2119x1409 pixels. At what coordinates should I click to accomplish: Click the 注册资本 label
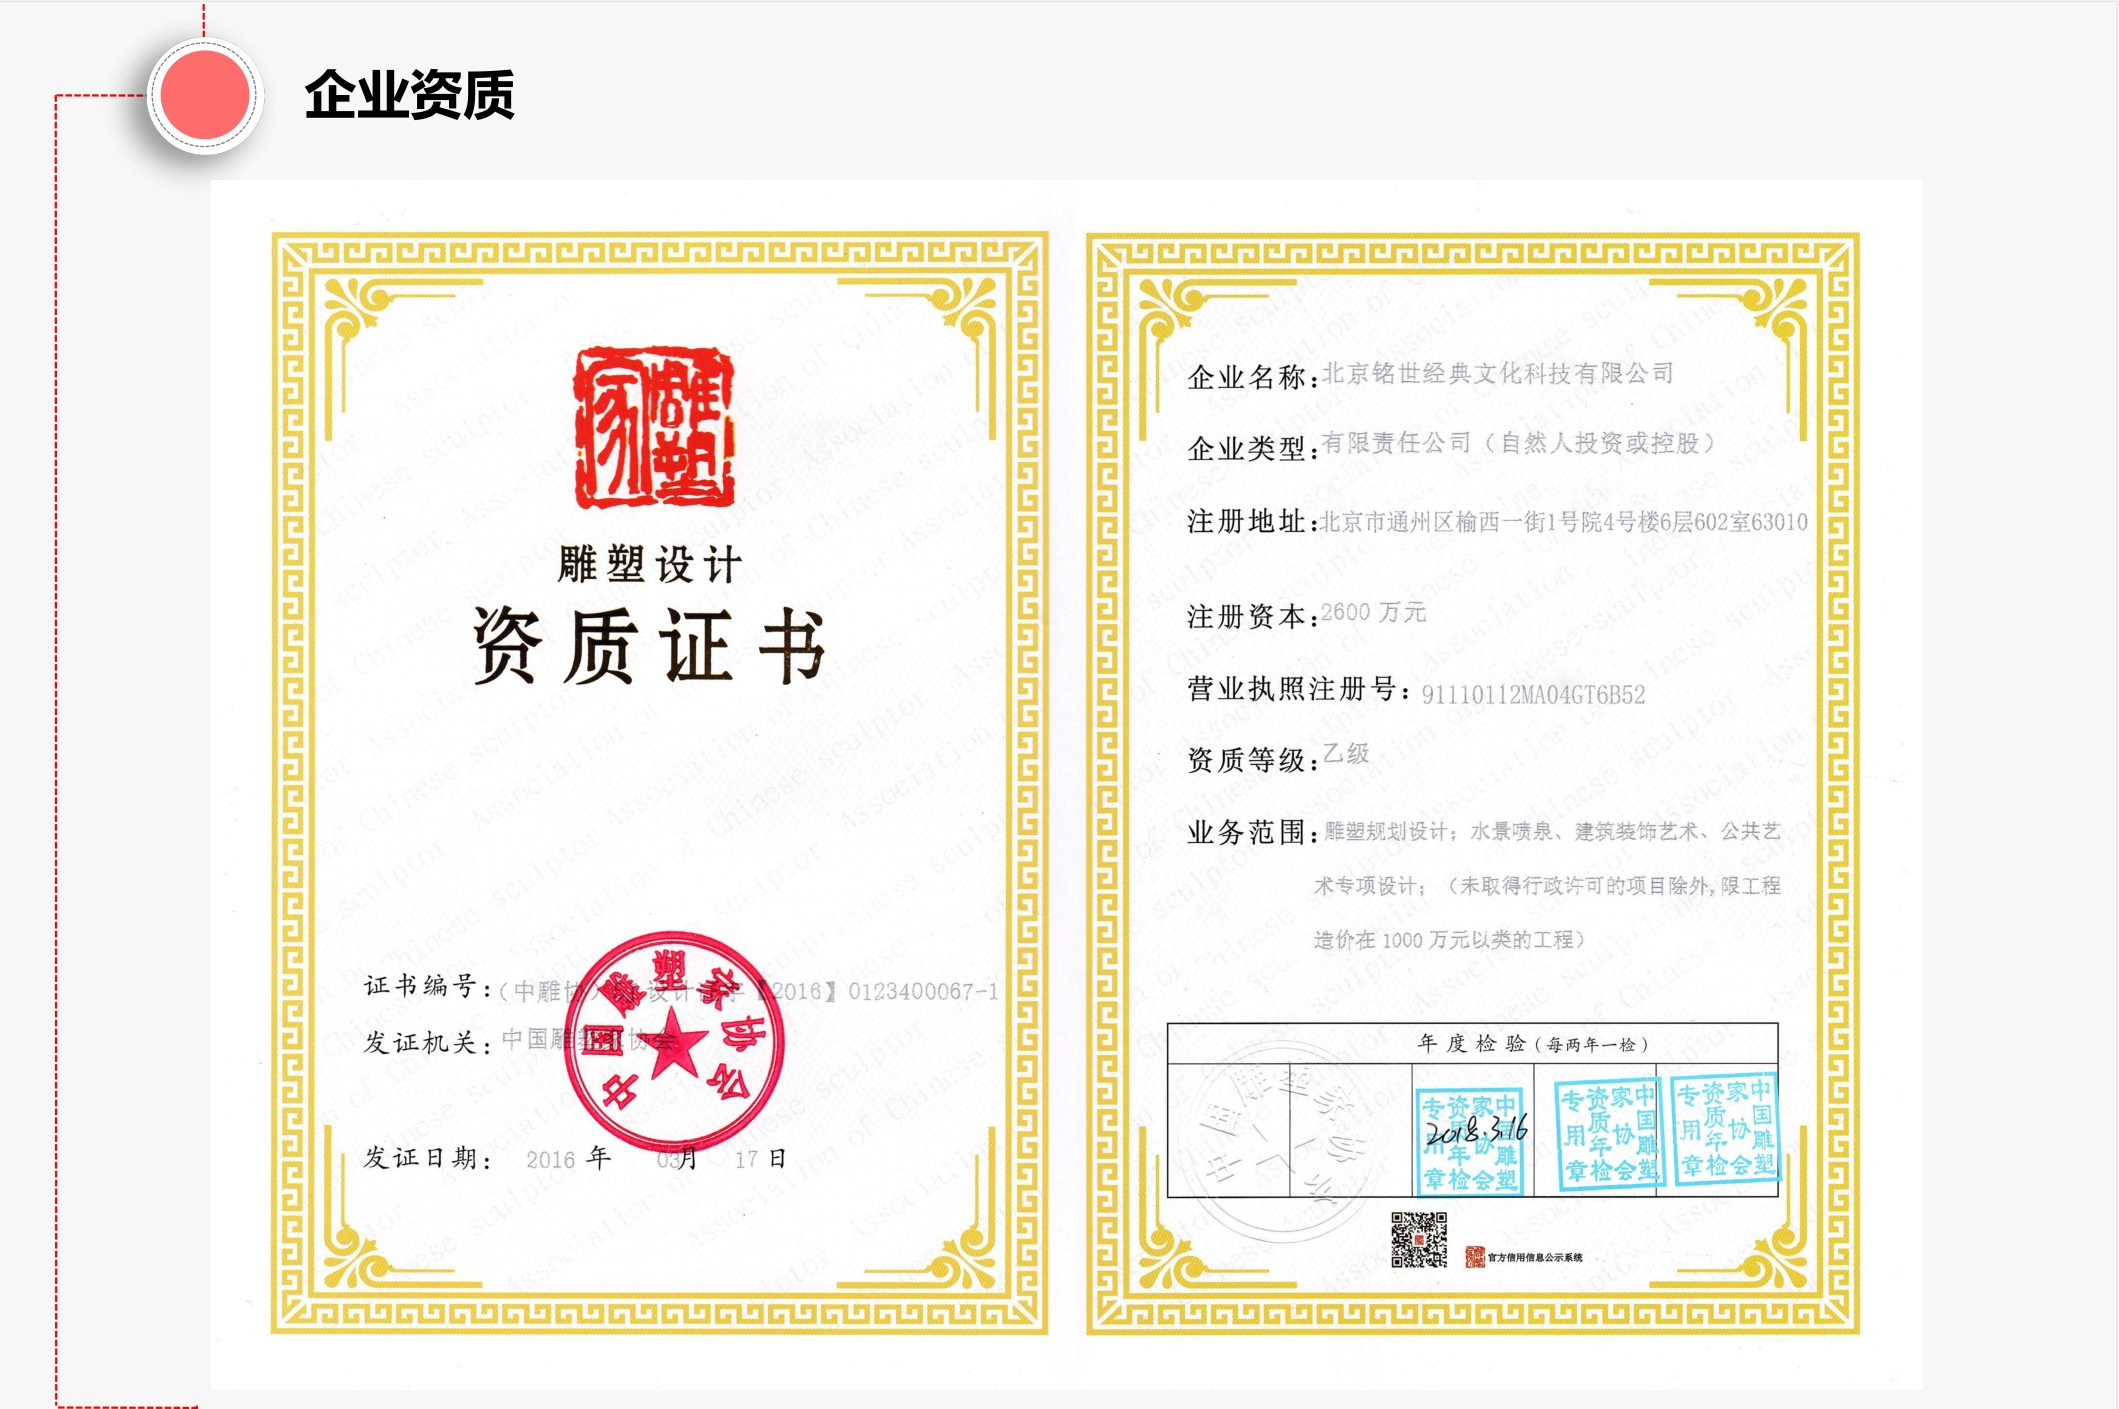[1246, 616]
